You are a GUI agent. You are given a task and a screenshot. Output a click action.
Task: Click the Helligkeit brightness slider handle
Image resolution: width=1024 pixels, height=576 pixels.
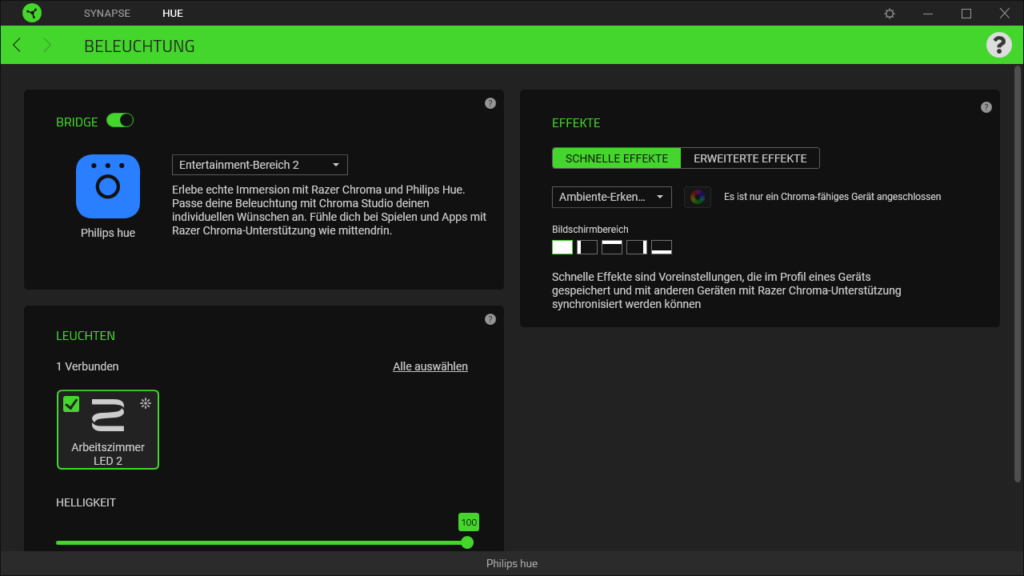467,542
